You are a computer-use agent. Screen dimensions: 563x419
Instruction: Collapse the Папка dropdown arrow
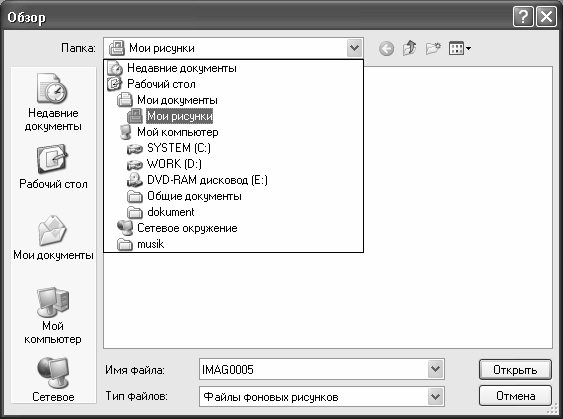pyautogui.click(x=354, y=48)
